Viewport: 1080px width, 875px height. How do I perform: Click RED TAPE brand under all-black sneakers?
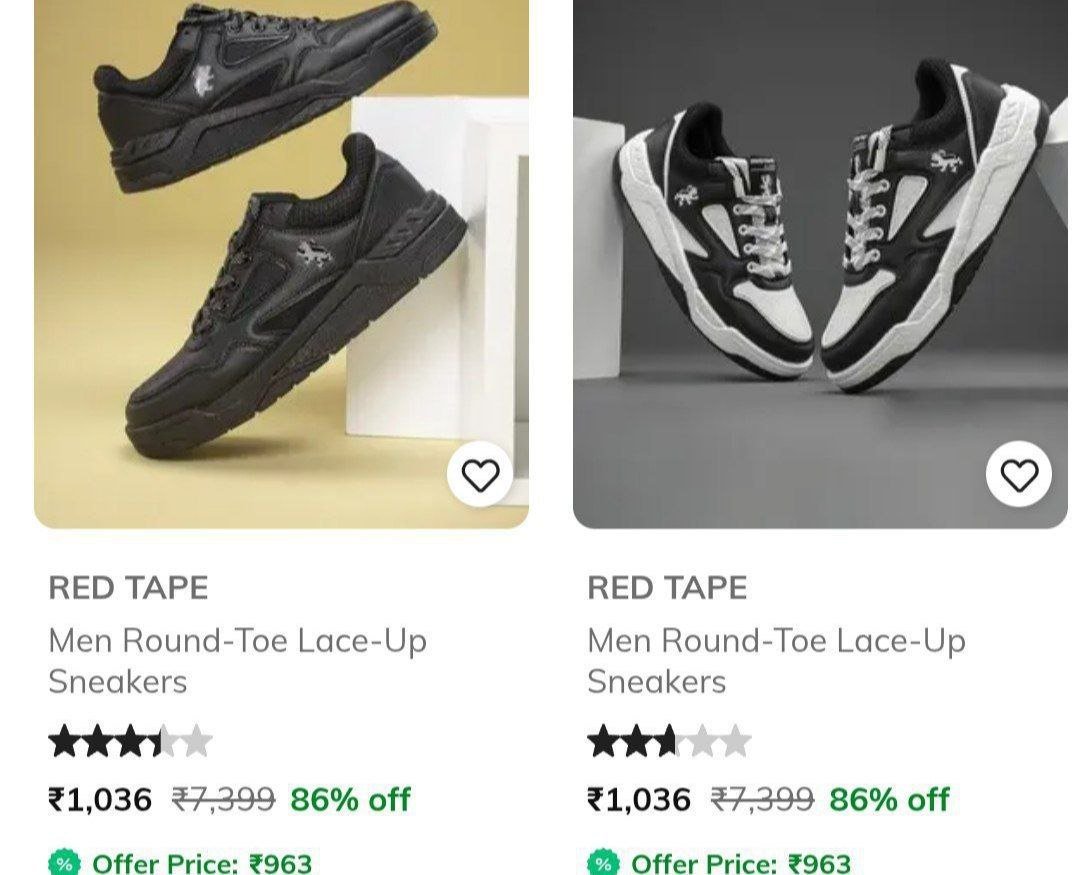(128, 587)
